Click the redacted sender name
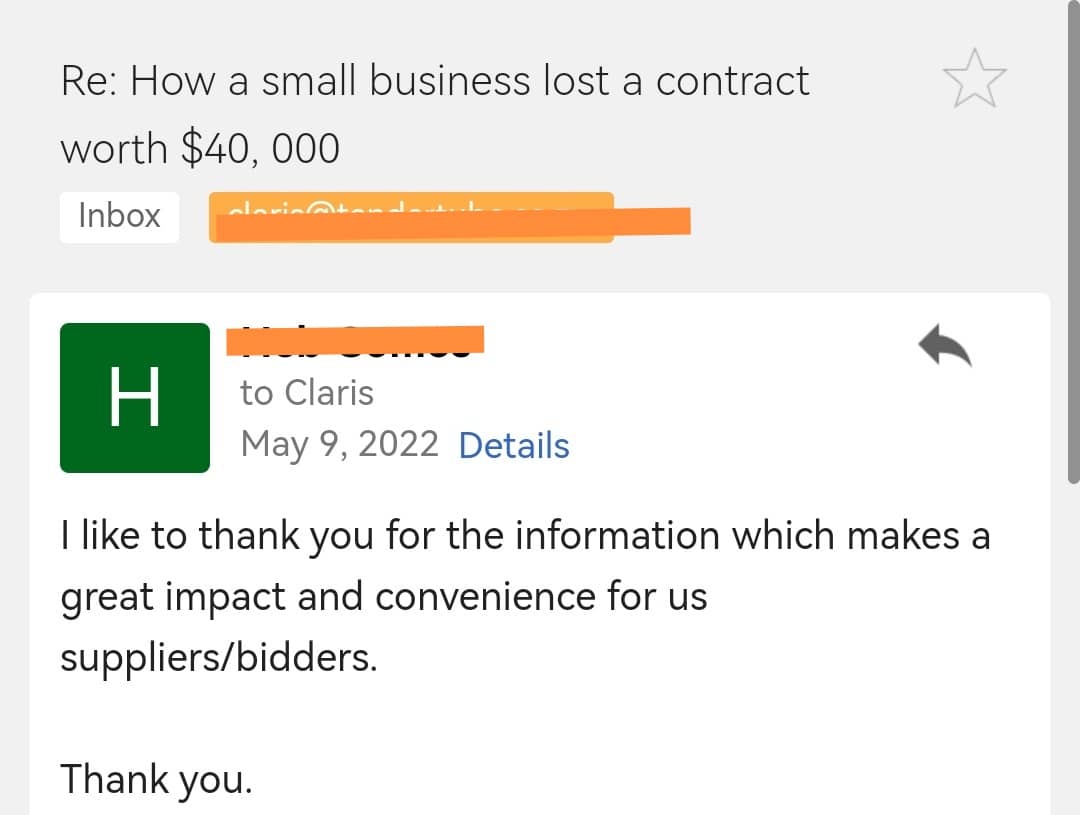The image size is (1080, 815). point(355,341)
